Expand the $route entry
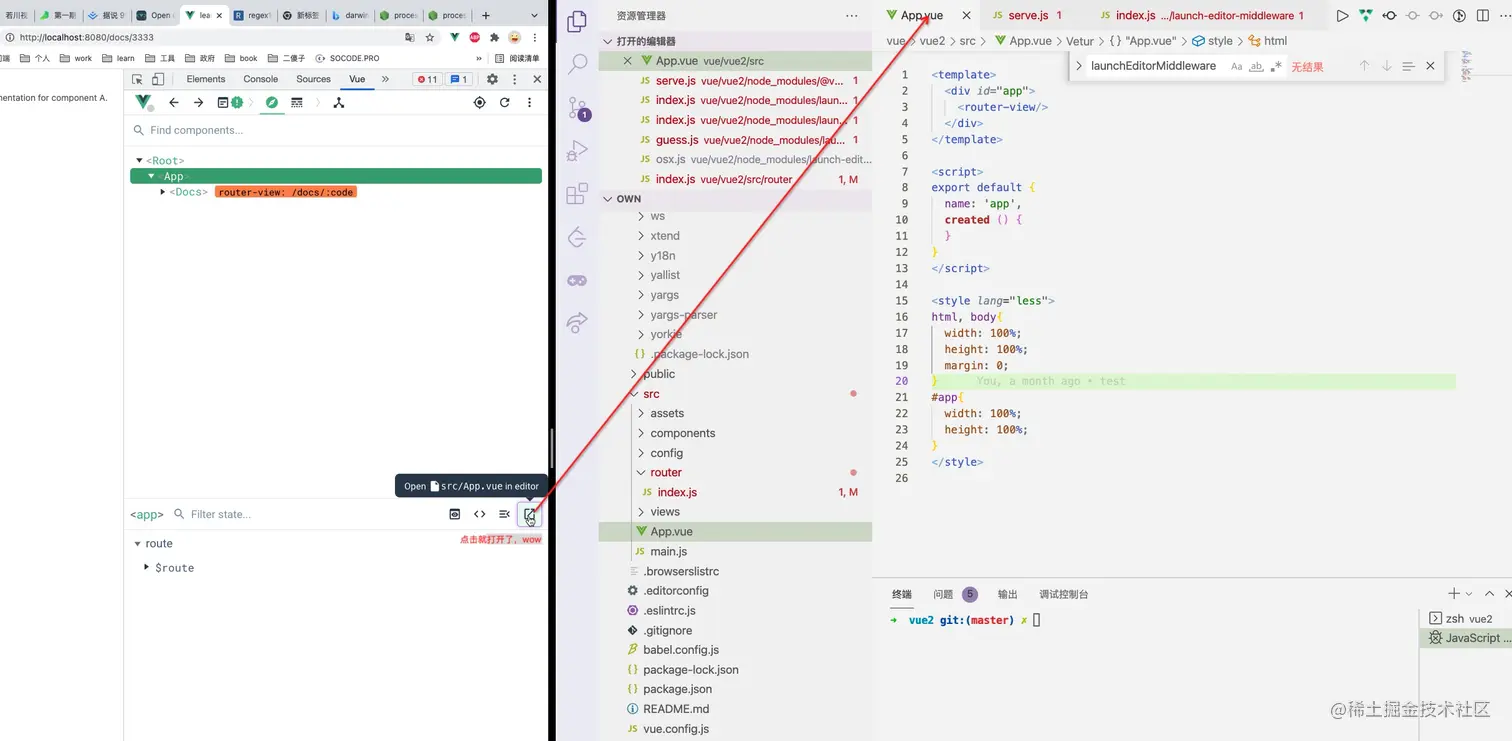Screen dimensions: 1512x741 [x=147, y=568]
